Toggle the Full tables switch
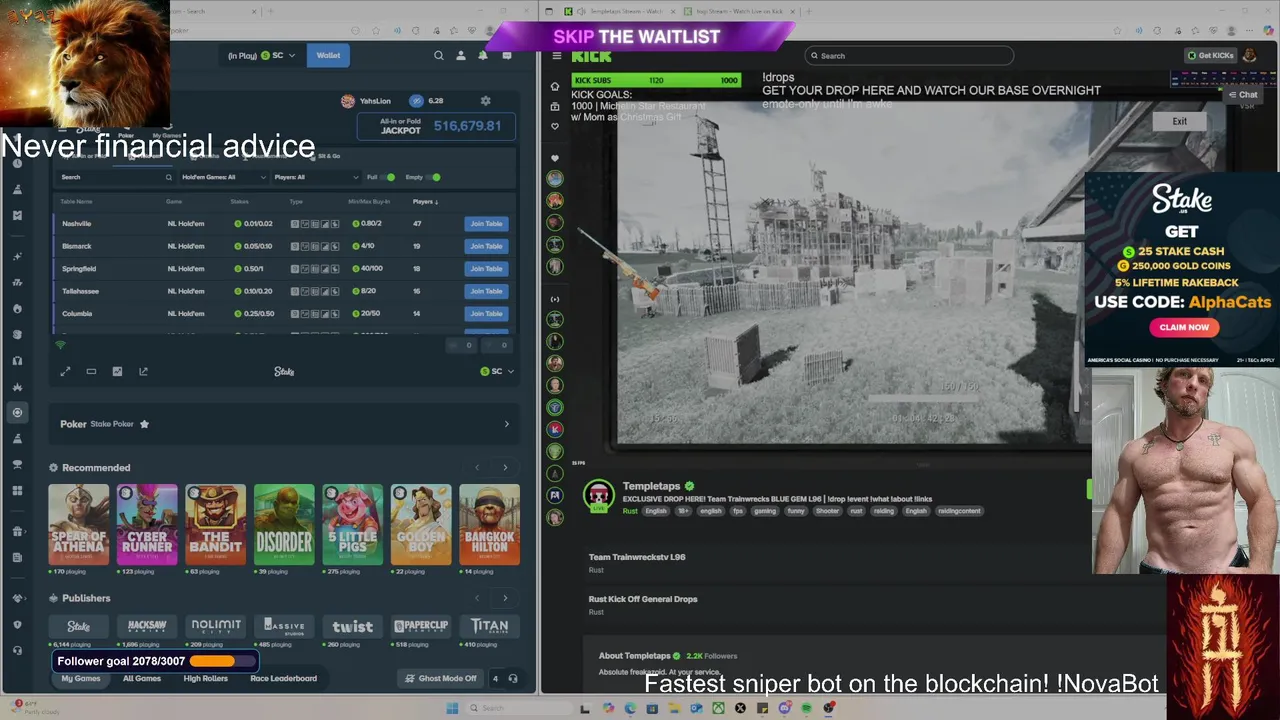Viewport: 1280px width, 720px height. pyautogui.click(x=387, y=177)
